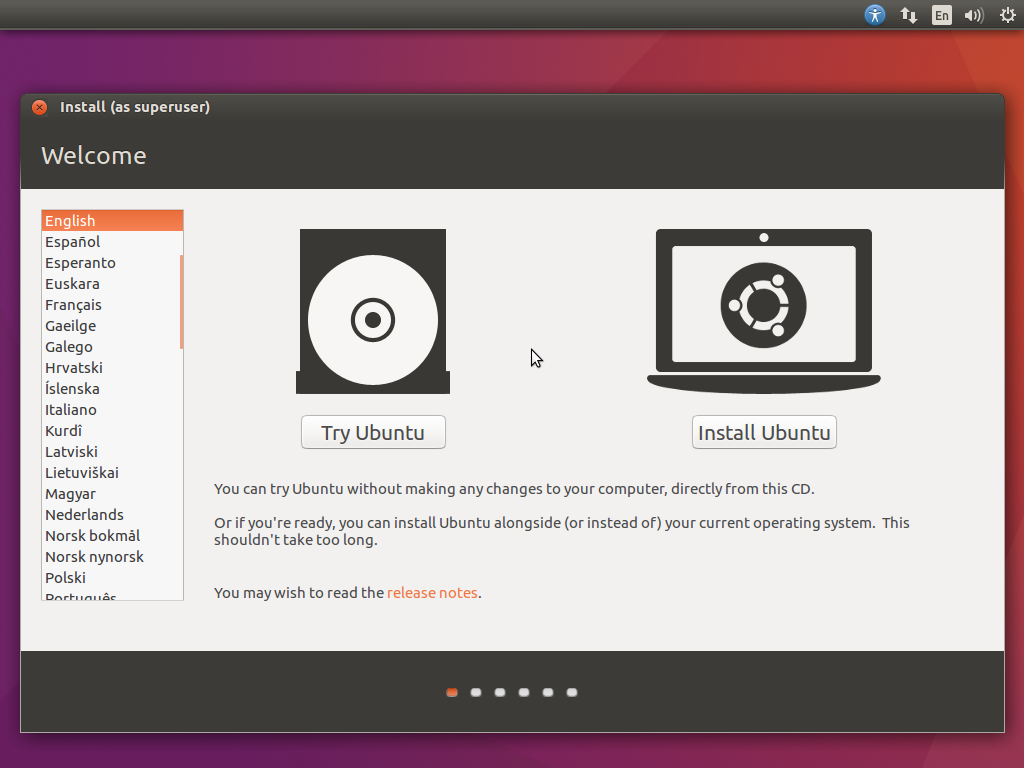This screenshot has height=768, width=1024.
Task: Click the input source arrows icon
Action: [908, 15]
